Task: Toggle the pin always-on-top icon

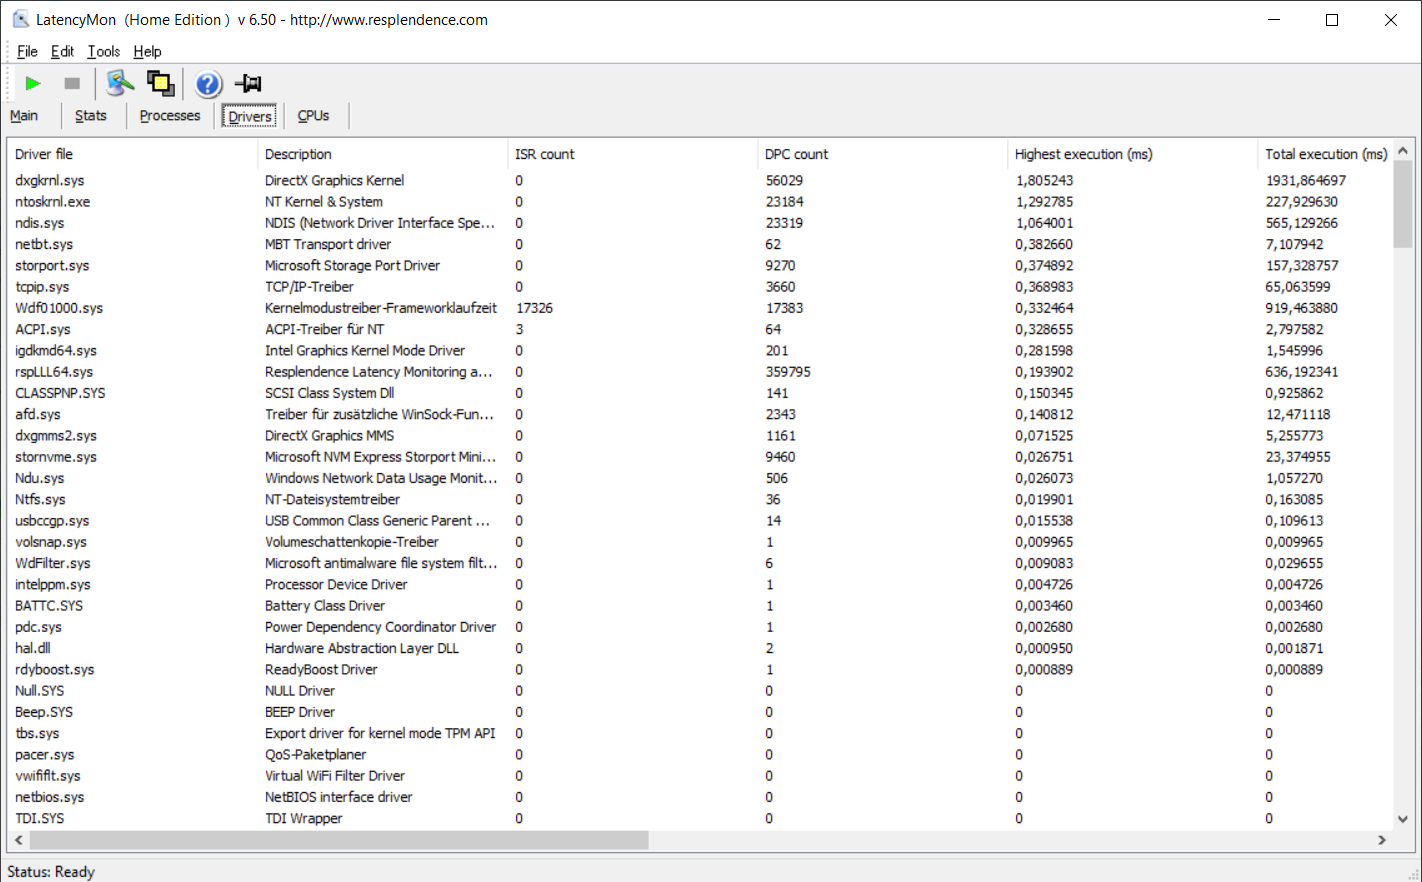Action: click(x=248, y=84)
